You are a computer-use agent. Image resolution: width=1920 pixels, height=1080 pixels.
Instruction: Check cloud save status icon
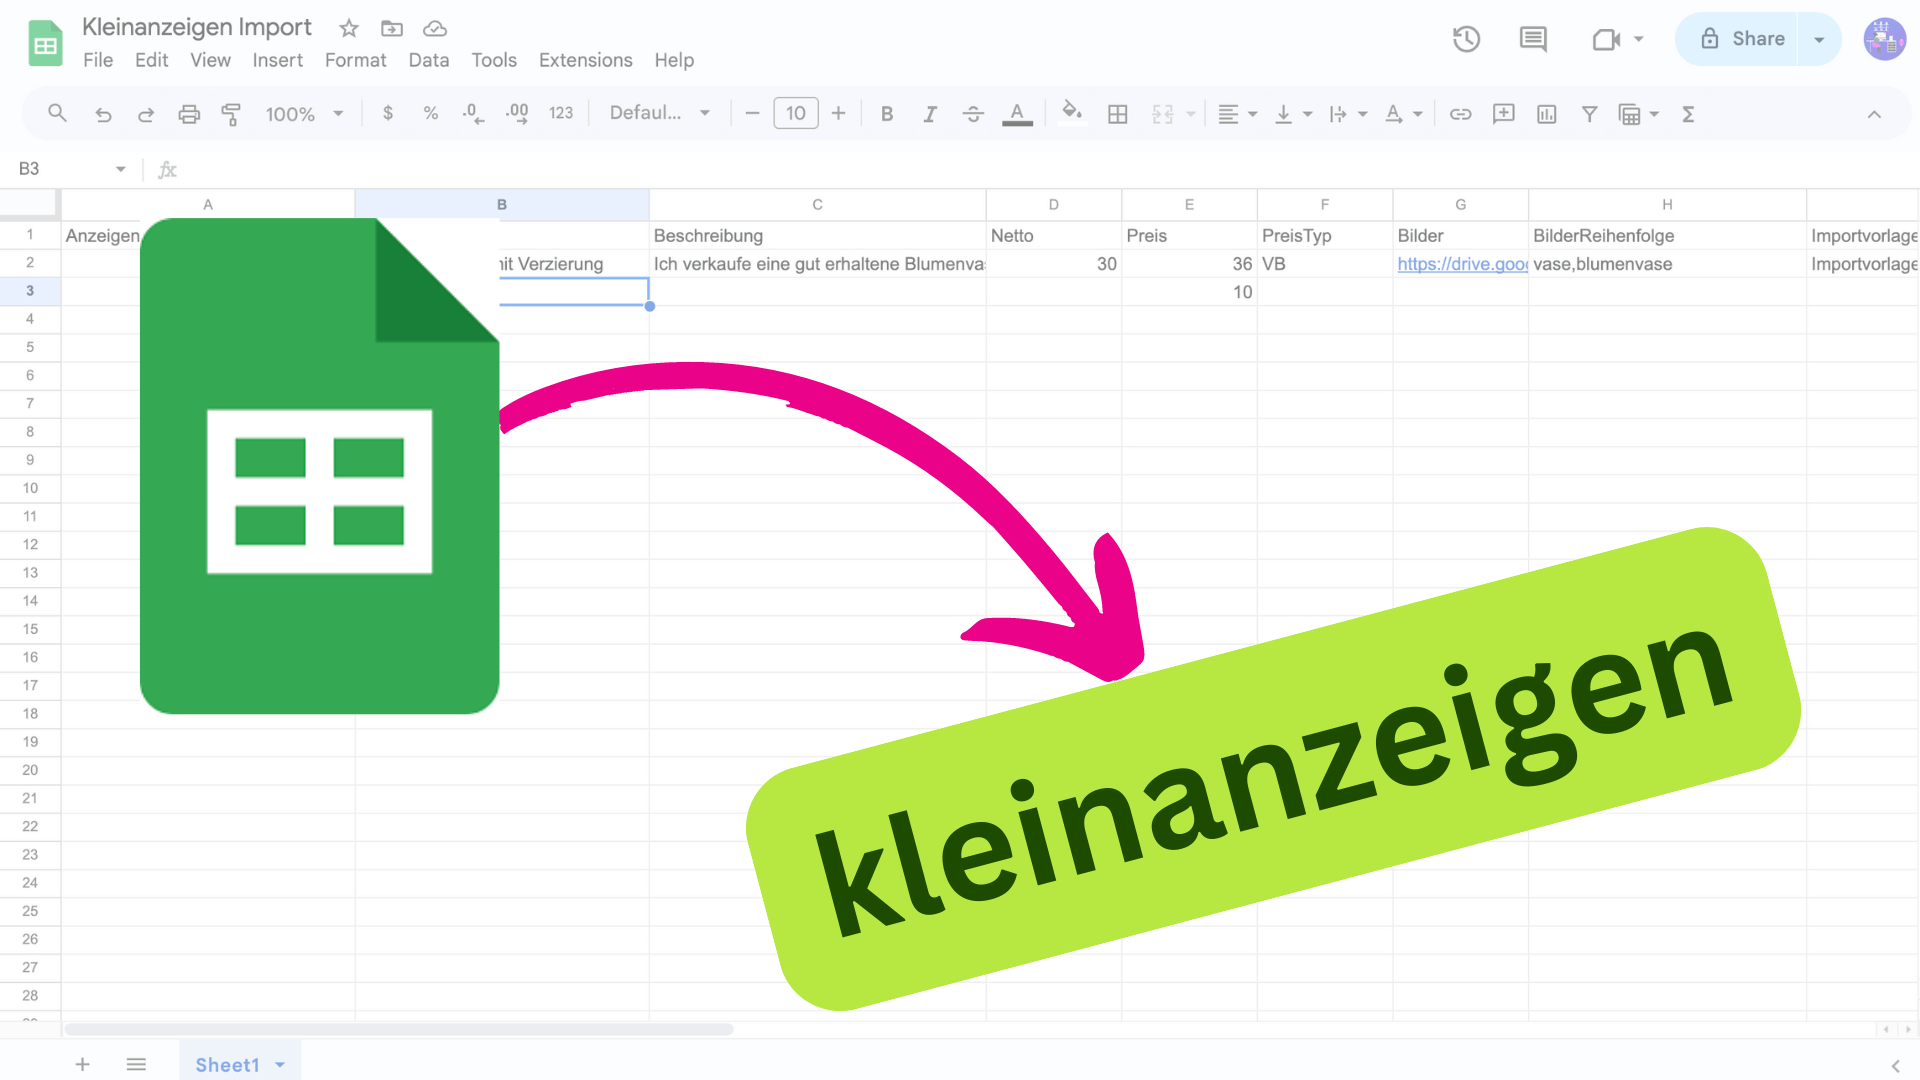[435, 28]
